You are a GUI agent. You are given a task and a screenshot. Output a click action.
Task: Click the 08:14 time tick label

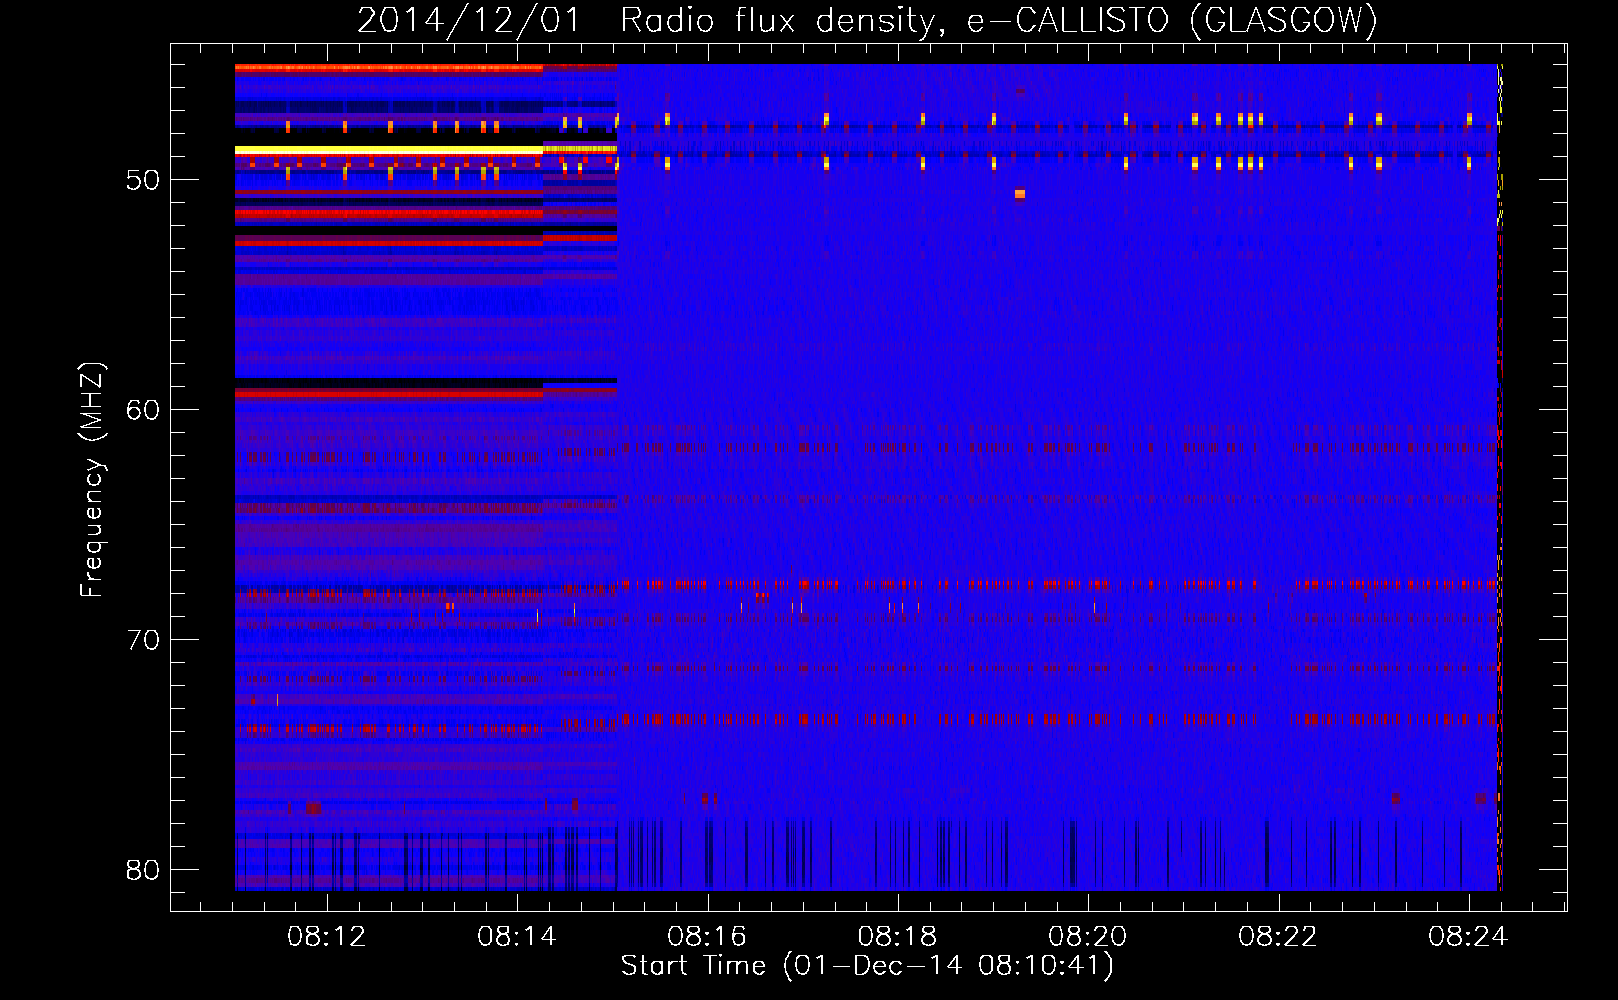click(517, 937)
